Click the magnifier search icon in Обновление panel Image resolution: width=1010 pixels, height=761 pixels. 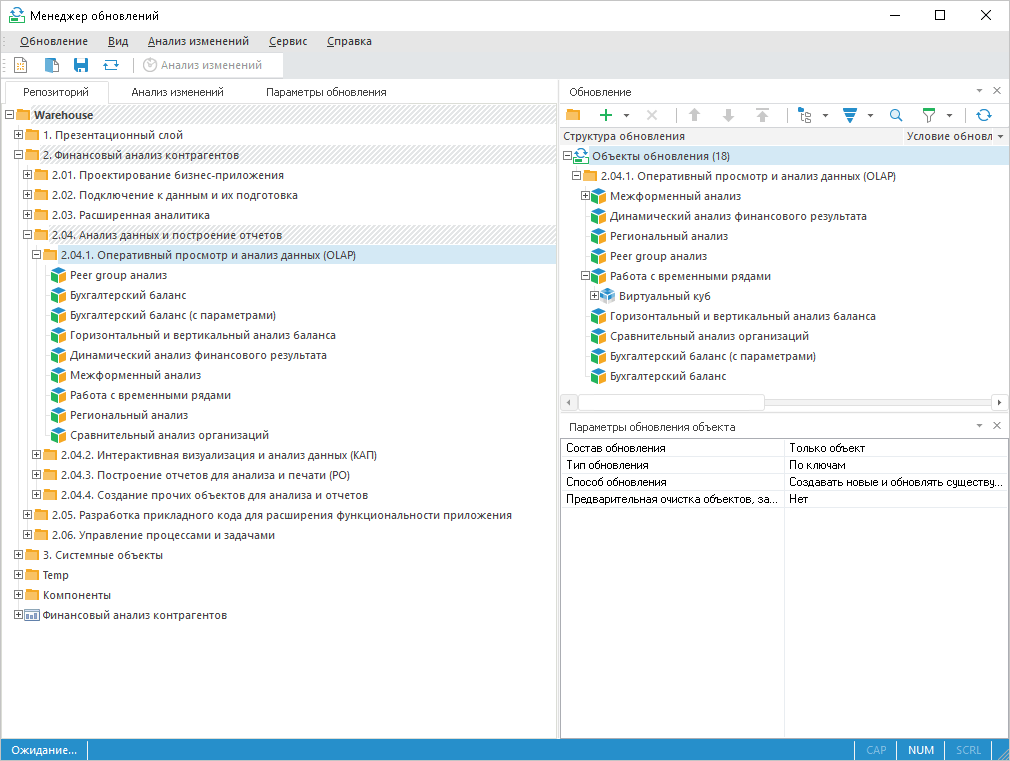click(x=896, y=115)
